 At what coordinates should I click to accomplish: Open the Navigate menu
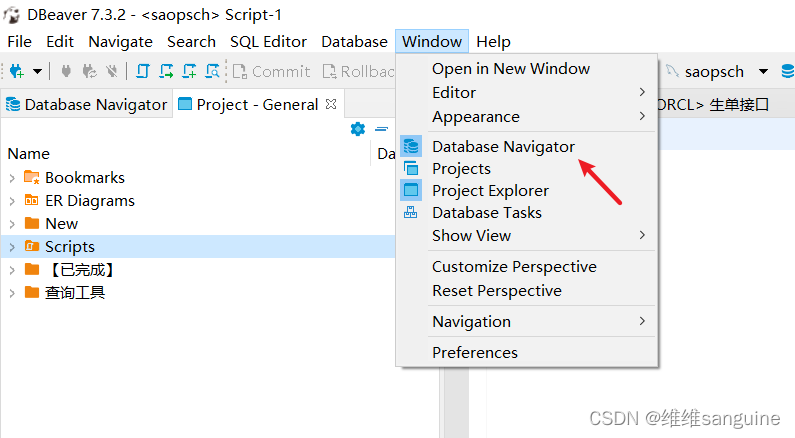120,42
